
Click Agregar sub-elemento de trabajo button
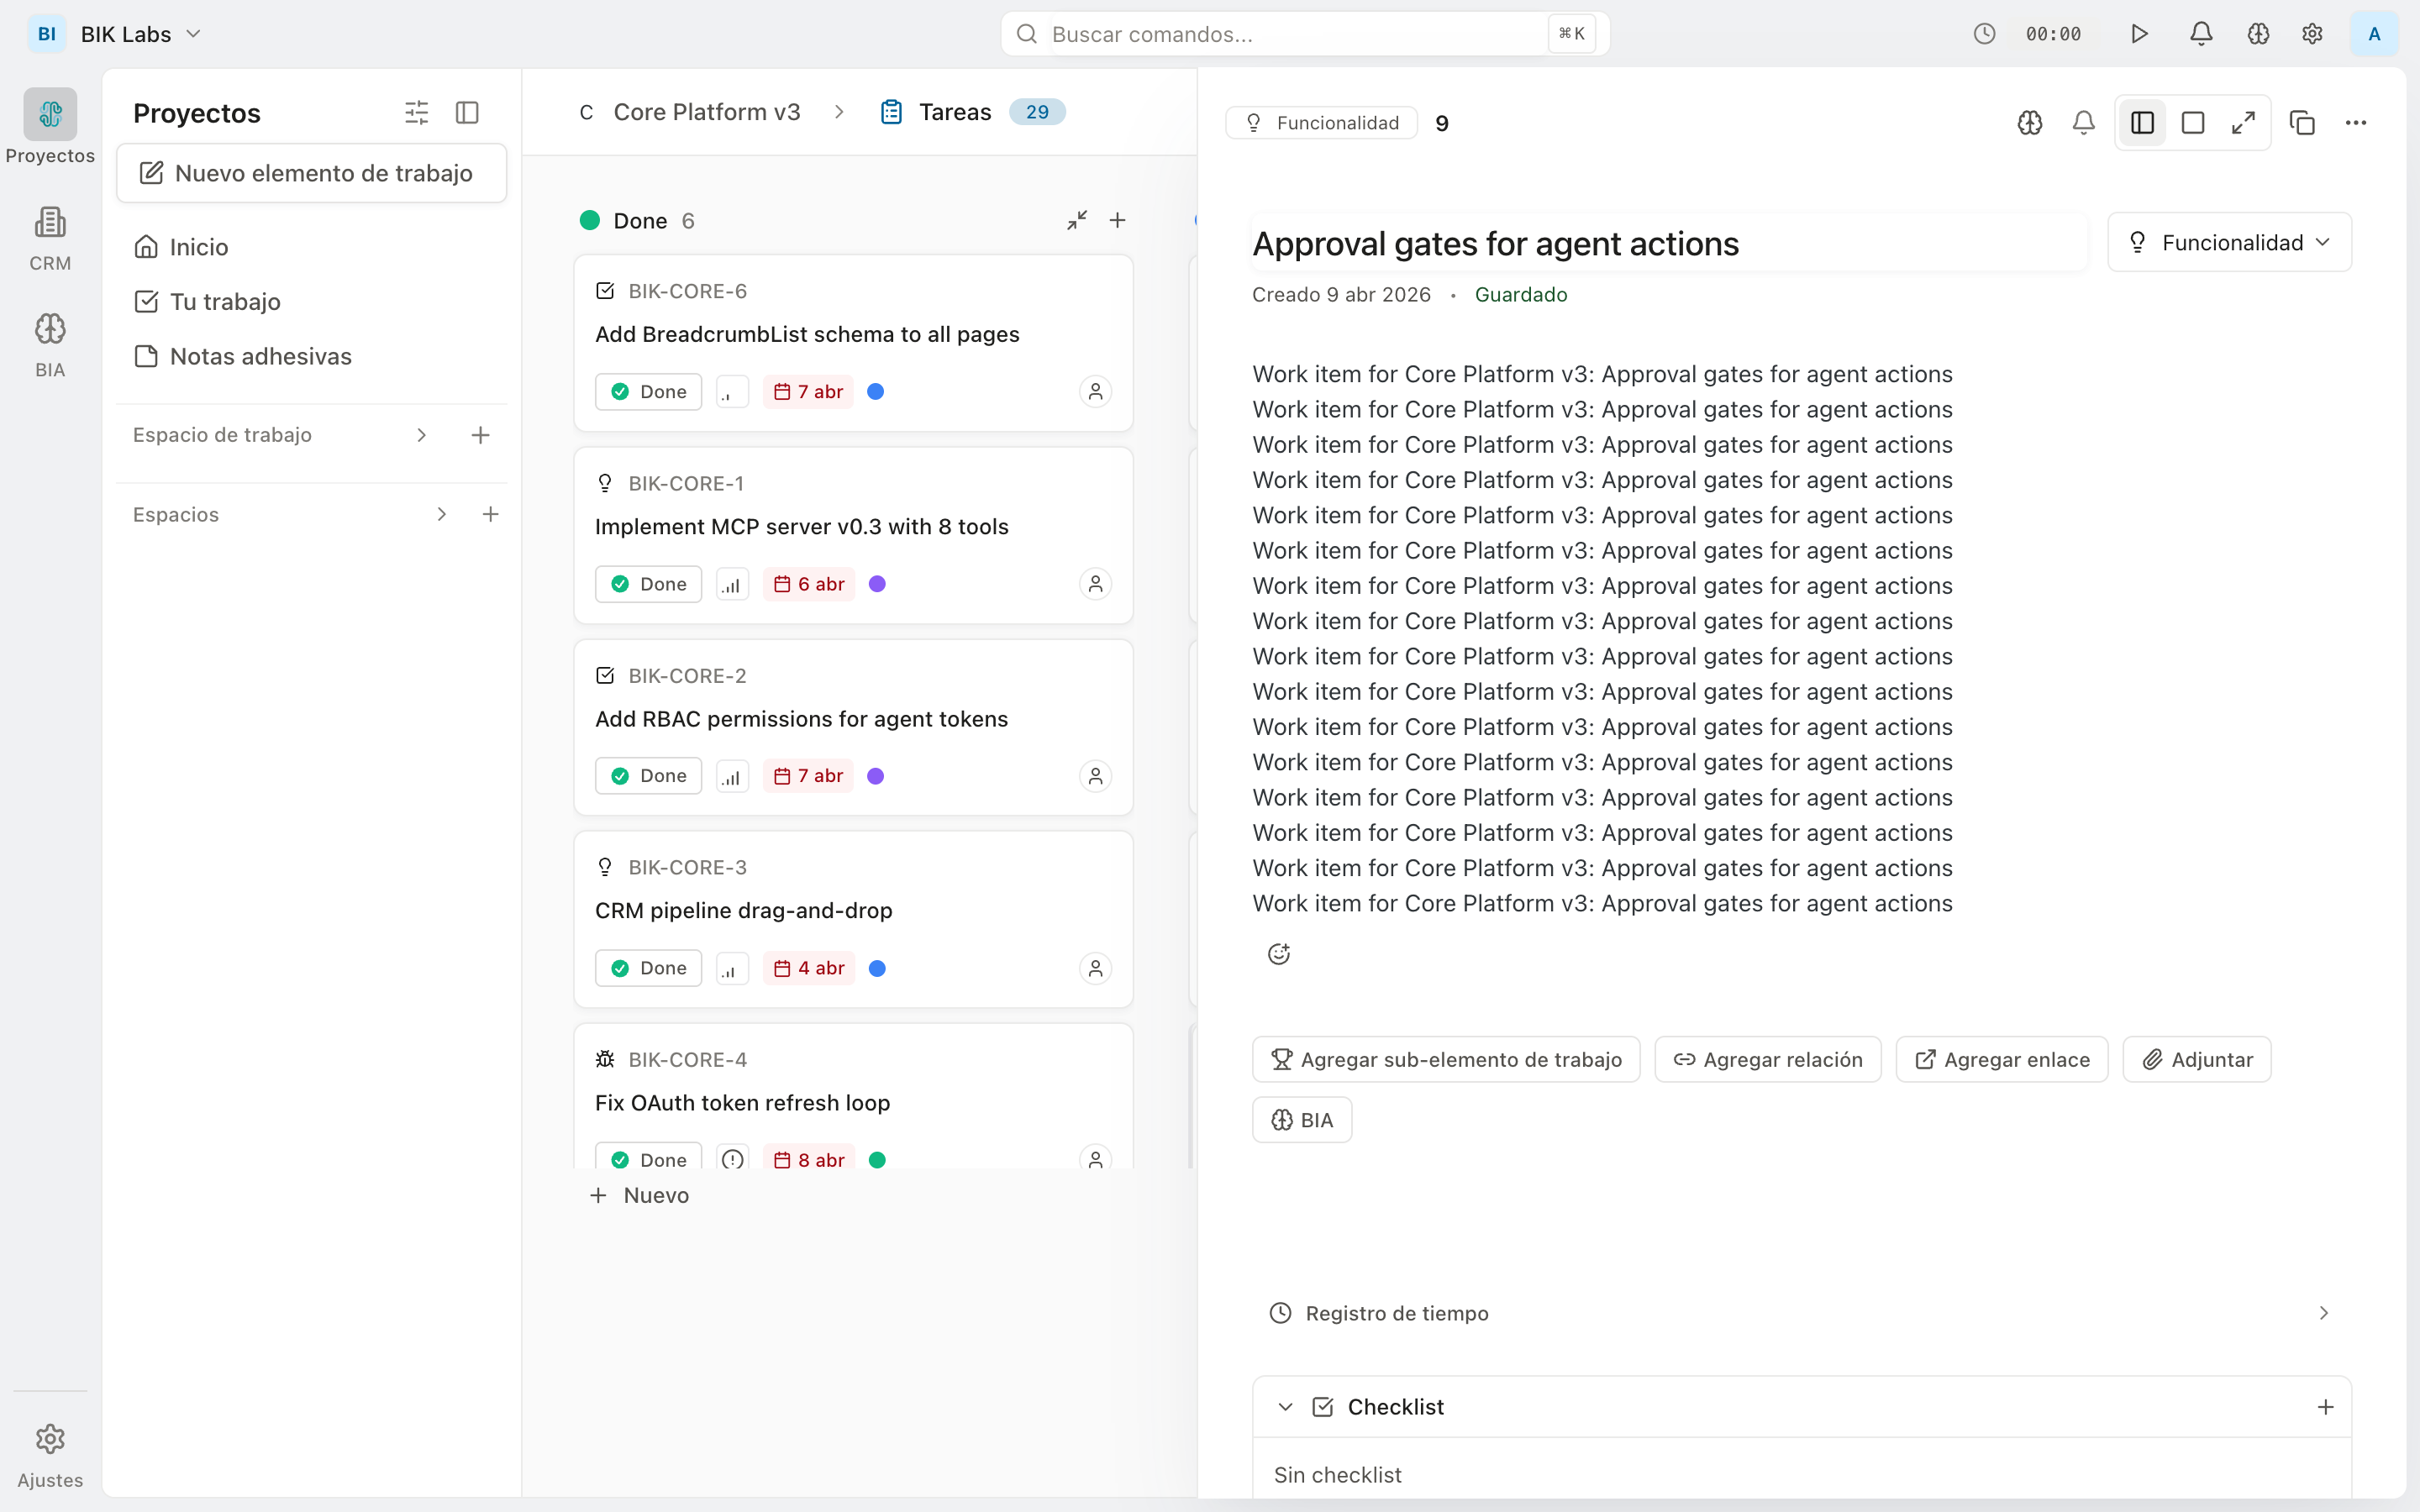[x=1446, y=1059]
